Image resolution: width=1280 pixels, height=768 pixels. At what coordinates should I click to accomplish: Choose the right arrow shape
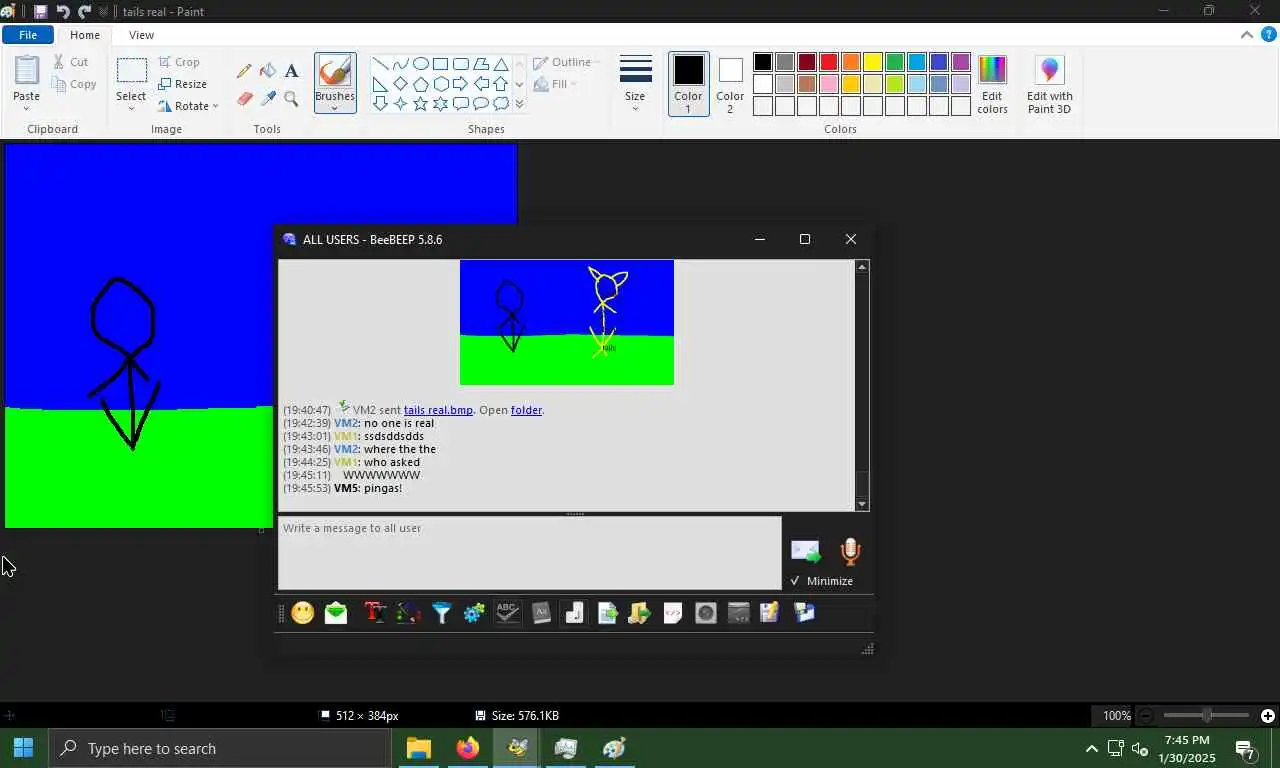click(x=460, y=83)
